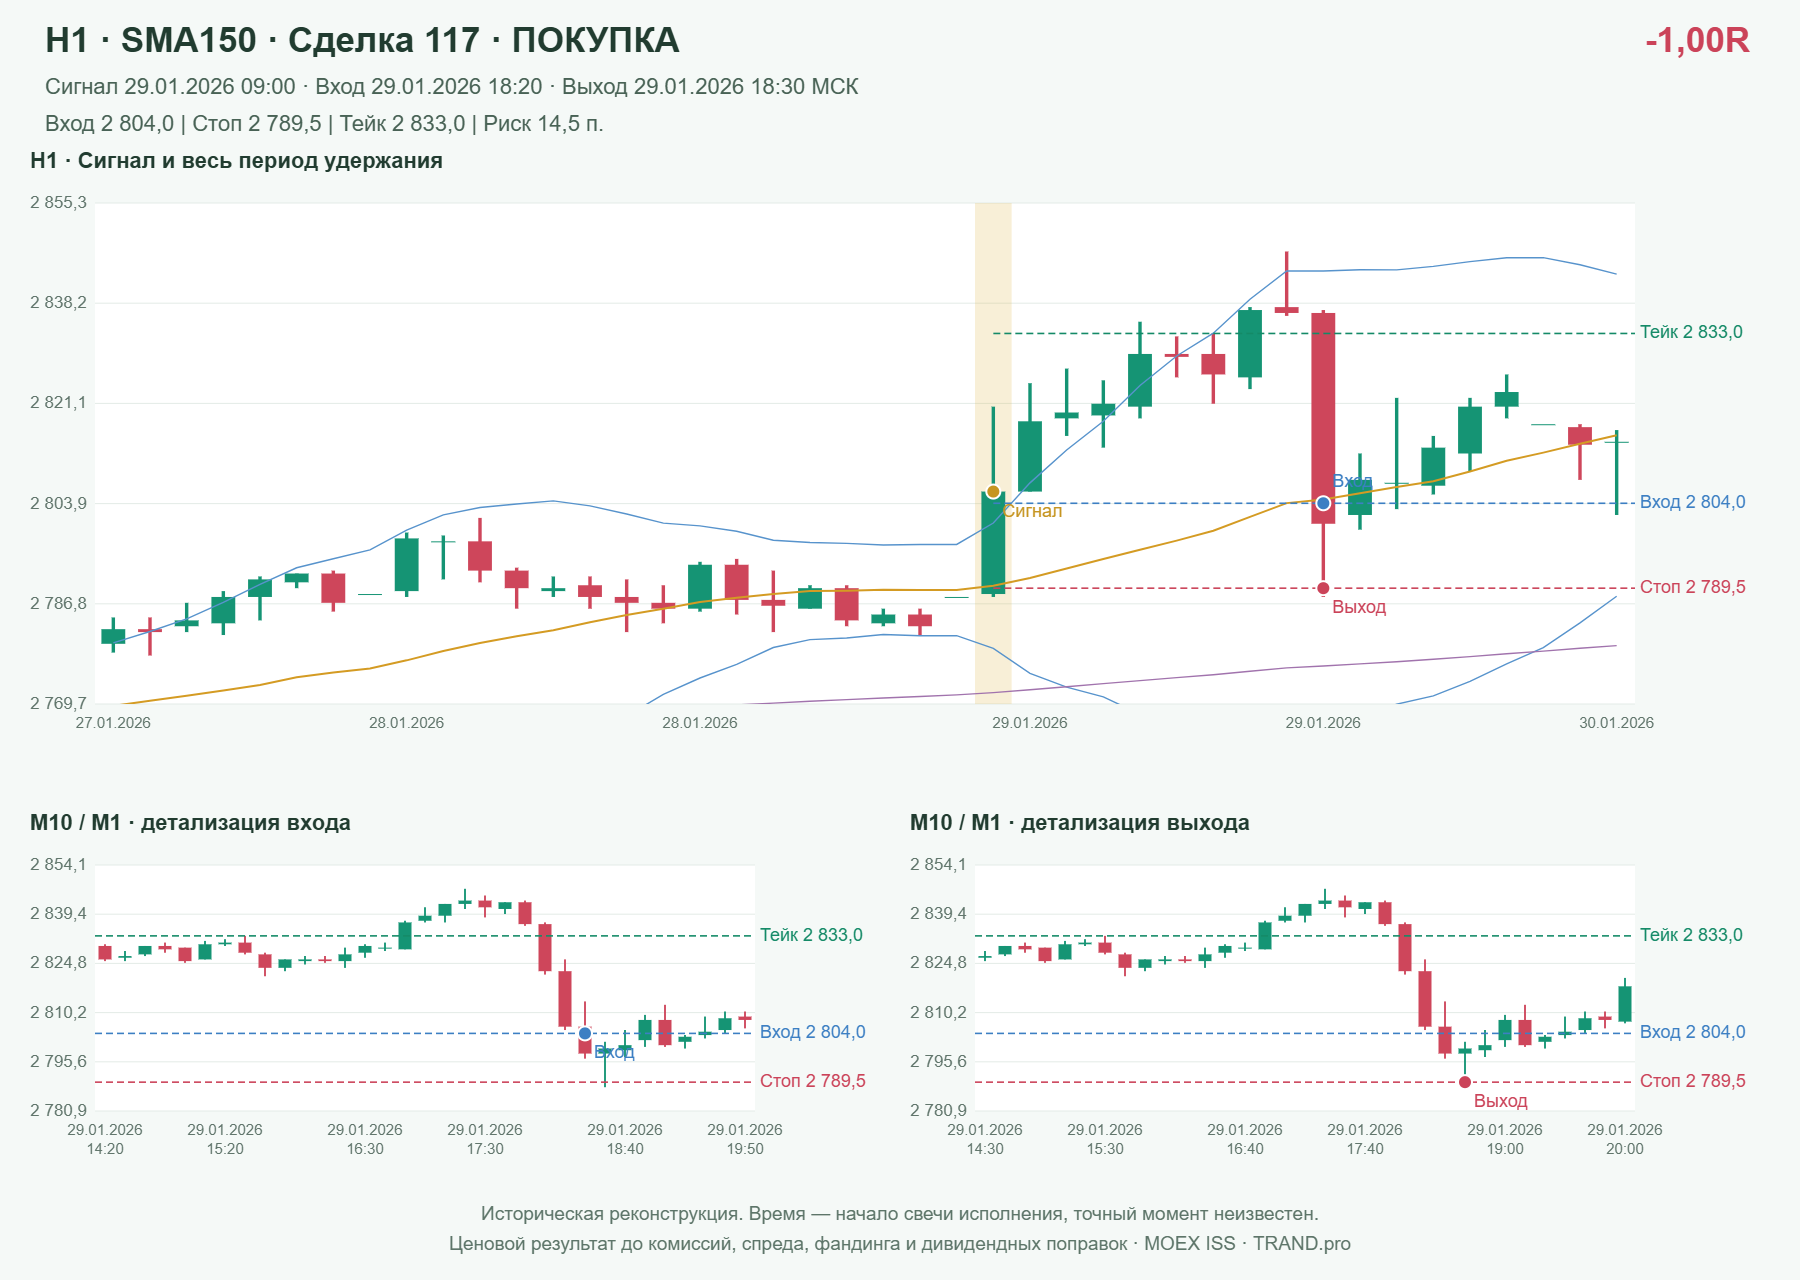Click the 'Выход' annotation in exit detail chart
The image size is (1800, 1280).
1500,1101
